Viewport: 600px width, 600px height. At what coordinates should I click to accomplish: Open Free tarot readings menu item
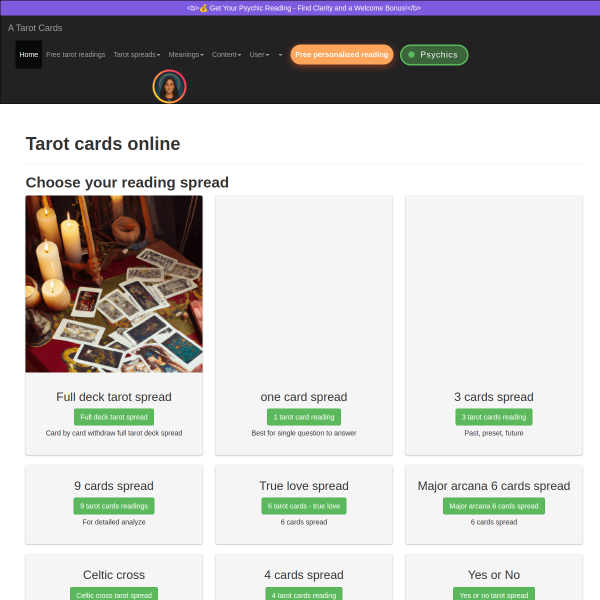[75, 55]
